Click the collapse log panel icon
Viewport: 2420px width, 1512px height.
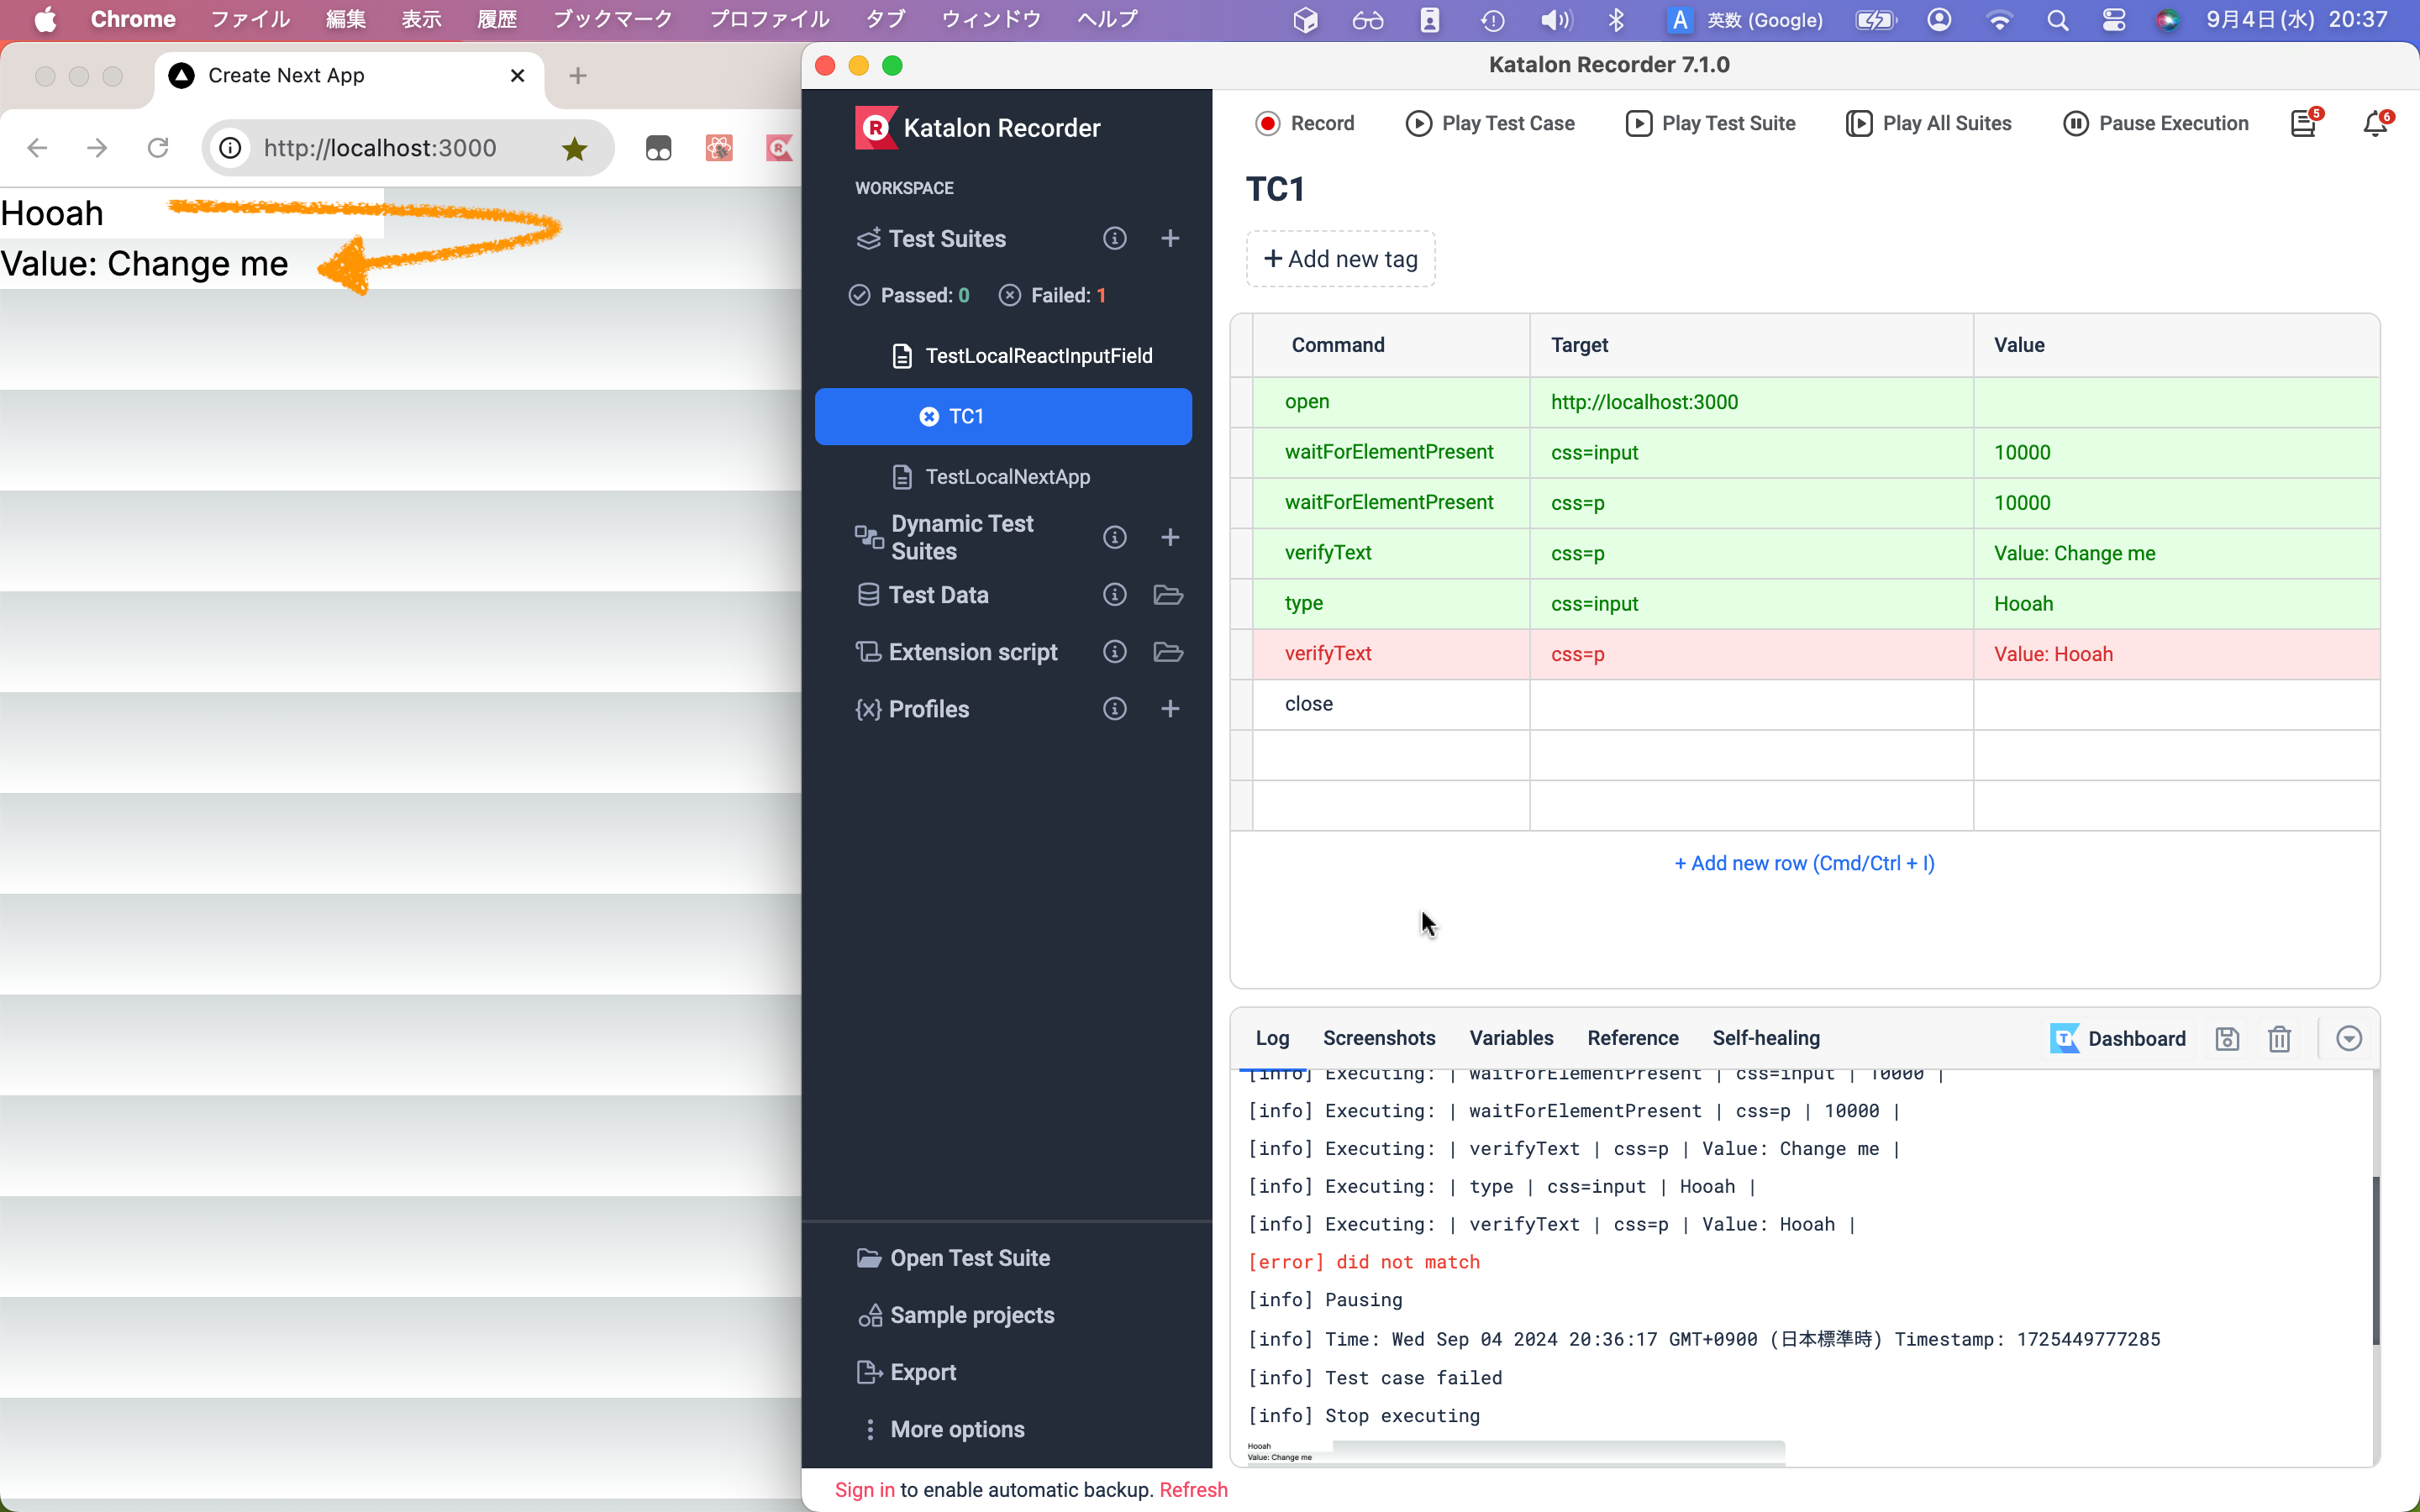pos(2349,1038)
